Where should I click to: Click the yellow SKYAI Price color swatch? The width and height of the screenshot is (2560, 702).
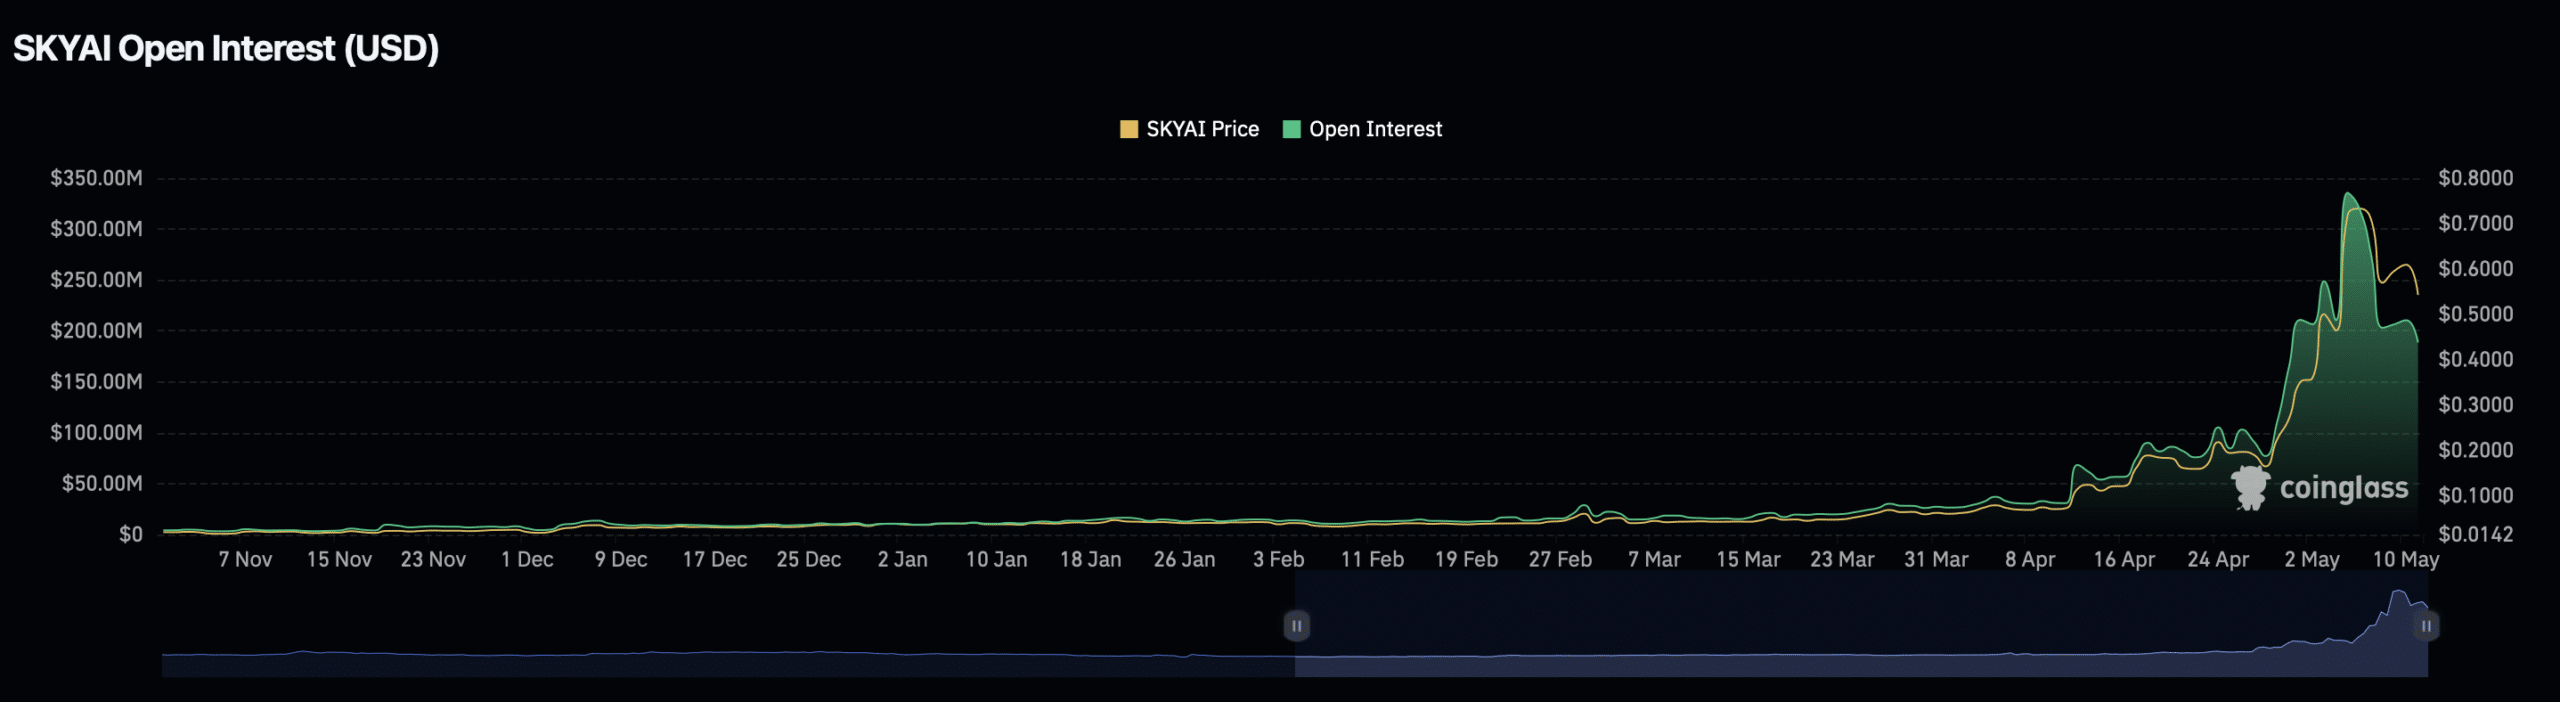1129,129
